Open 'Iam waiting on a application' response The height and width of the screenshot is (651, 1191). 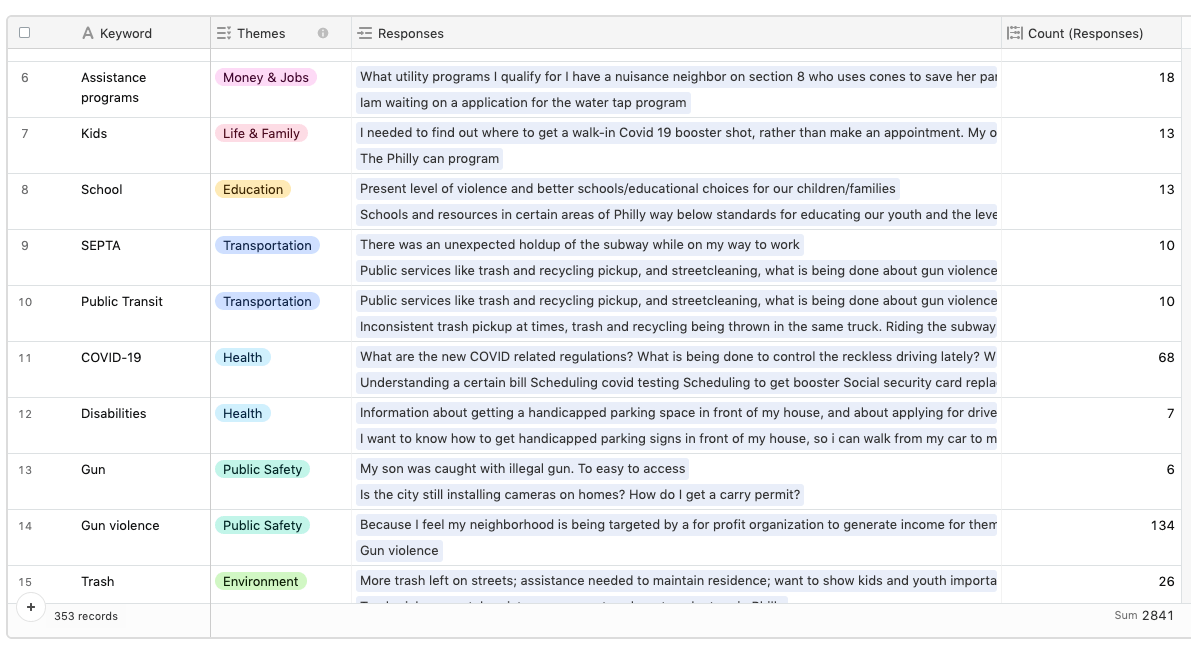(523, 103)
